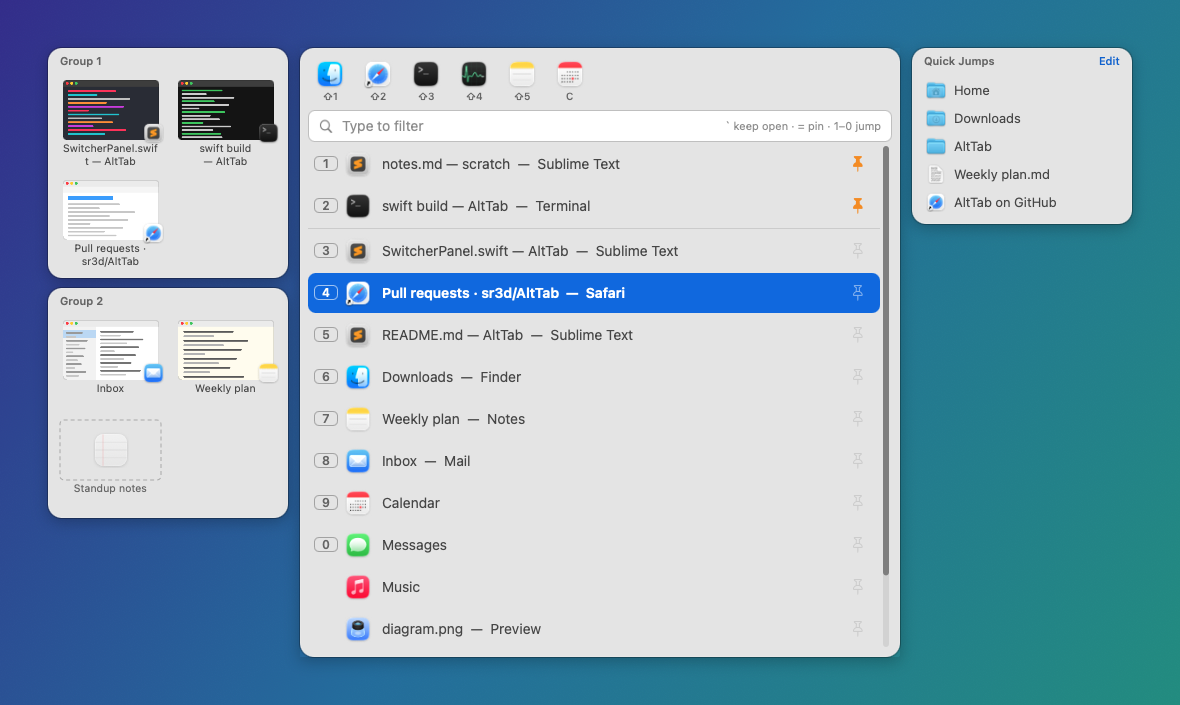Pin the diagram.png — Preview row
The height and width of the screenshot is (705, 1180).
[x=857, y=629]
